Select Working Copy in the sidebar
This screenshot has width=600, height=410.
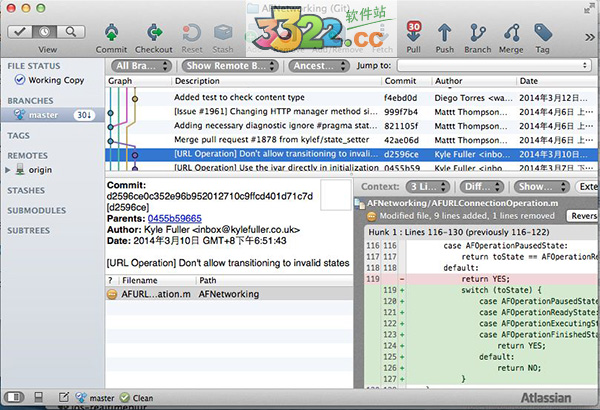[56, 79]
